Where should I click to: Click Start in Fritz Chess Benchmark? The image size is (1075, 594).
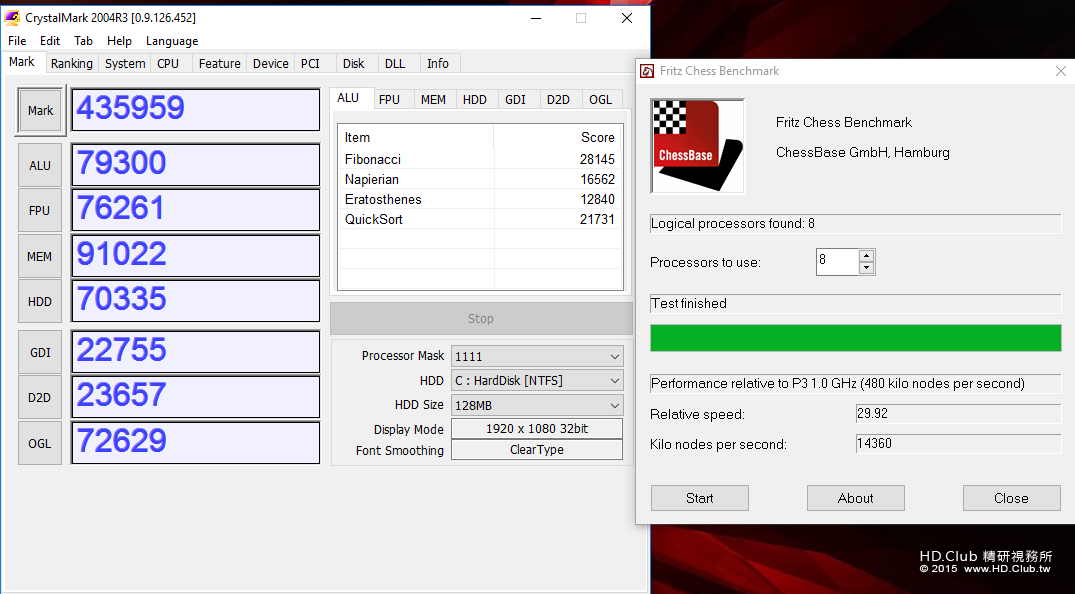[x=699, y=498]
